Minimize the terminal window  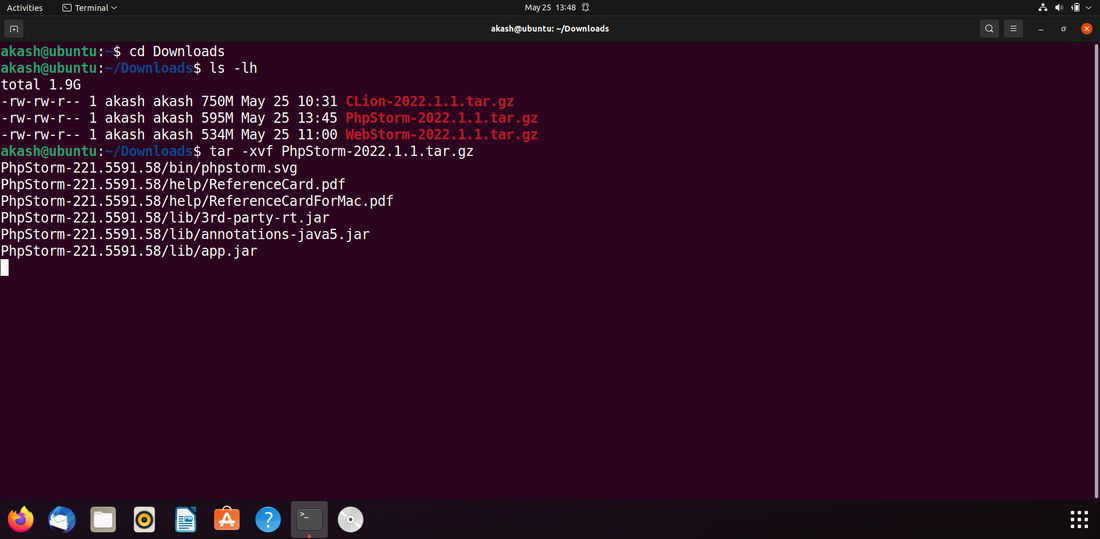pyautogui.click(x=1041, y=29)
